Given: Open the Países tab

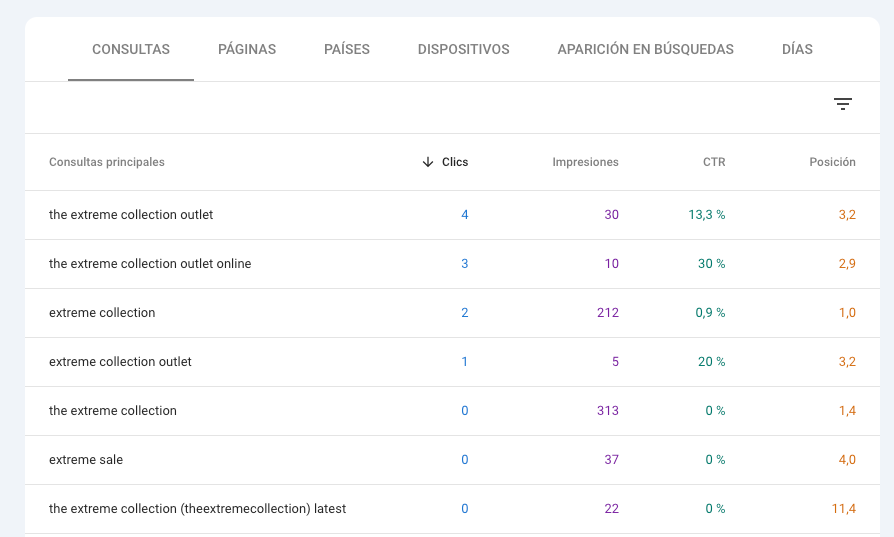Looking at the screenshot, I should [347, 49].
